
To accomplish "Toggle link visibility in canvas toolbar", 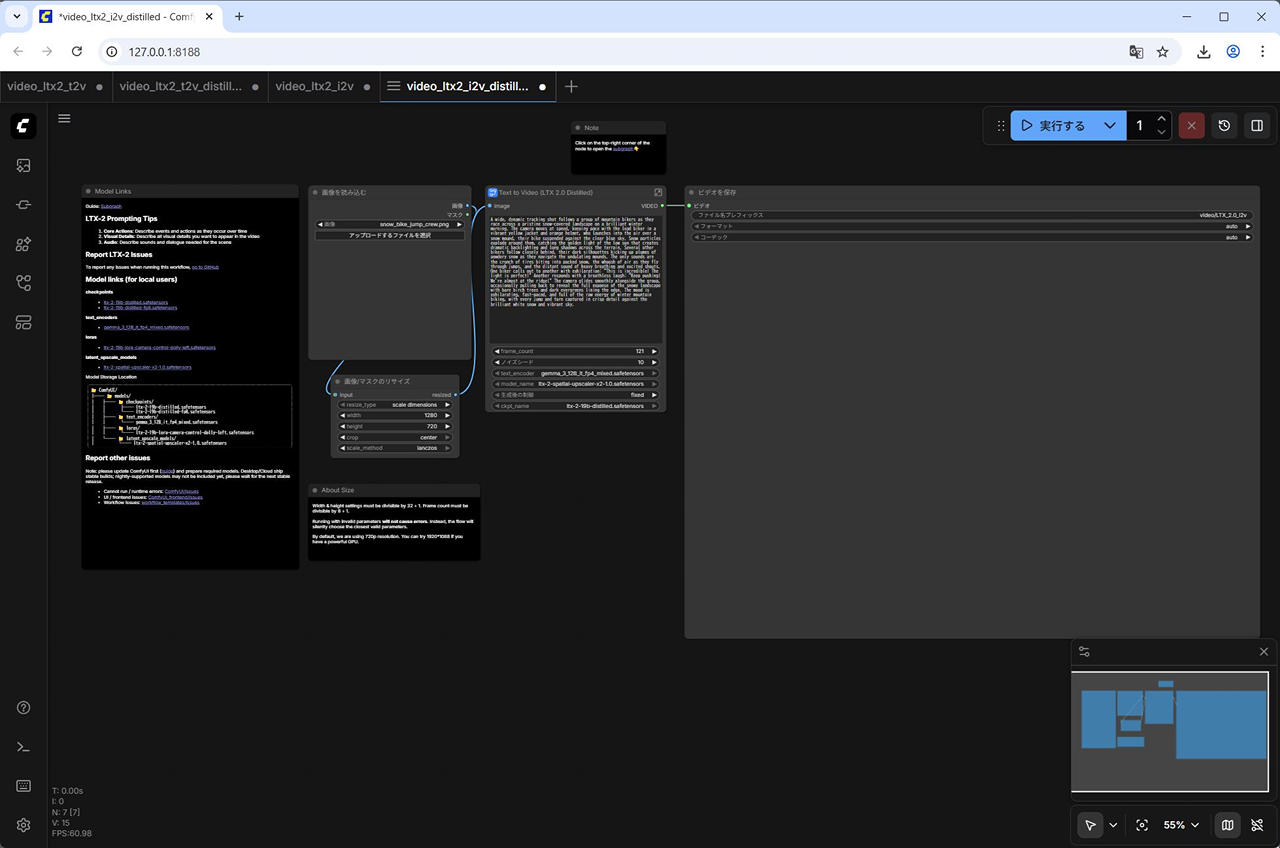I will [x=1257, y=825].
